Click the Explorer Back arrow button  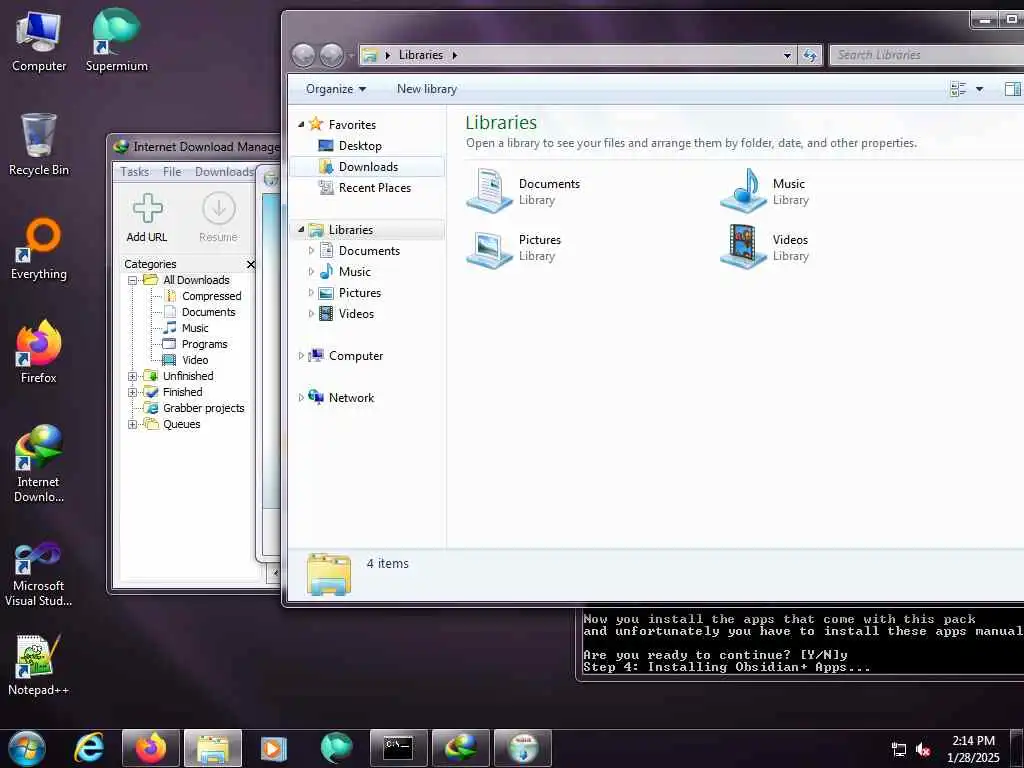303,56
